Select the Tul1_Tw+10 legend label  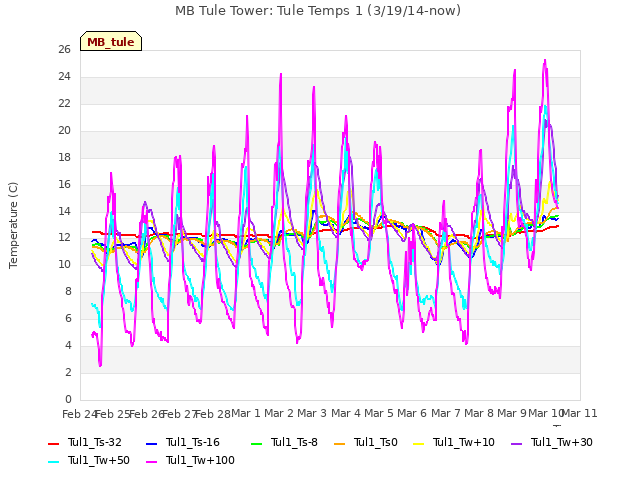point(464,442)
